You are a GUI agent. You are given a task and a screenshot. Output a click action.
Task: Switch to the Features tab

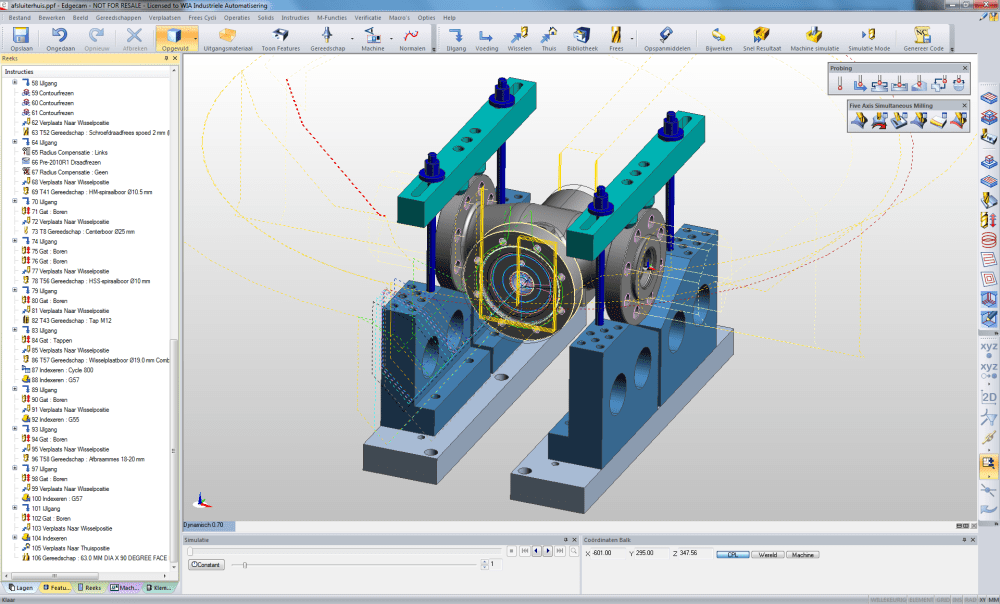pos(56,587)
